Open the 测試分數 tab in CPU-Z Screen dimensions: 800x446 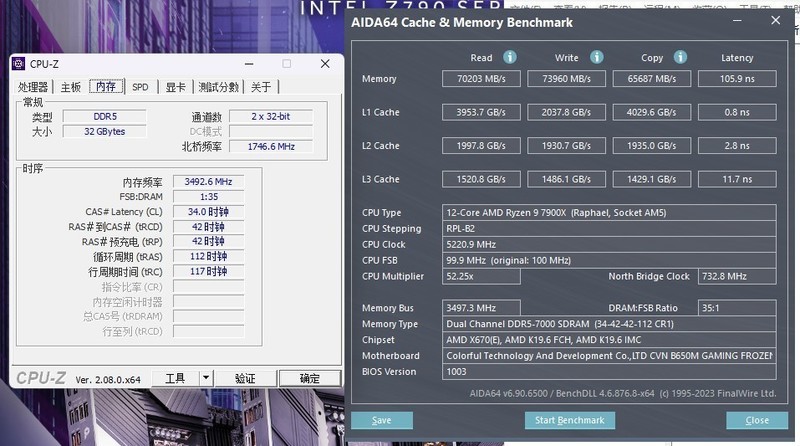[218, 87]
